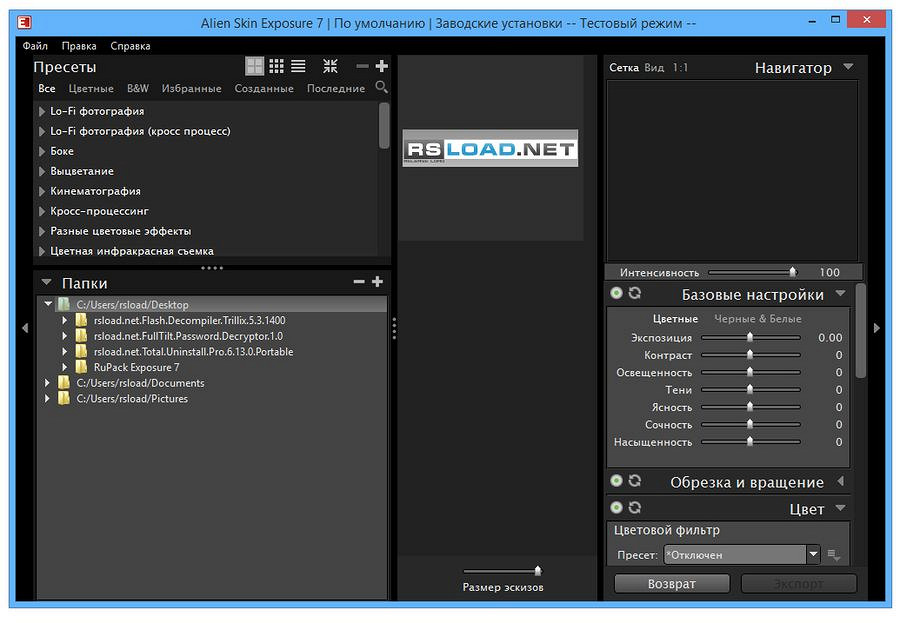This screenshot has width=900, height=623.
Task: Toggle Сетка grid overlay
Action: point(624,68)
